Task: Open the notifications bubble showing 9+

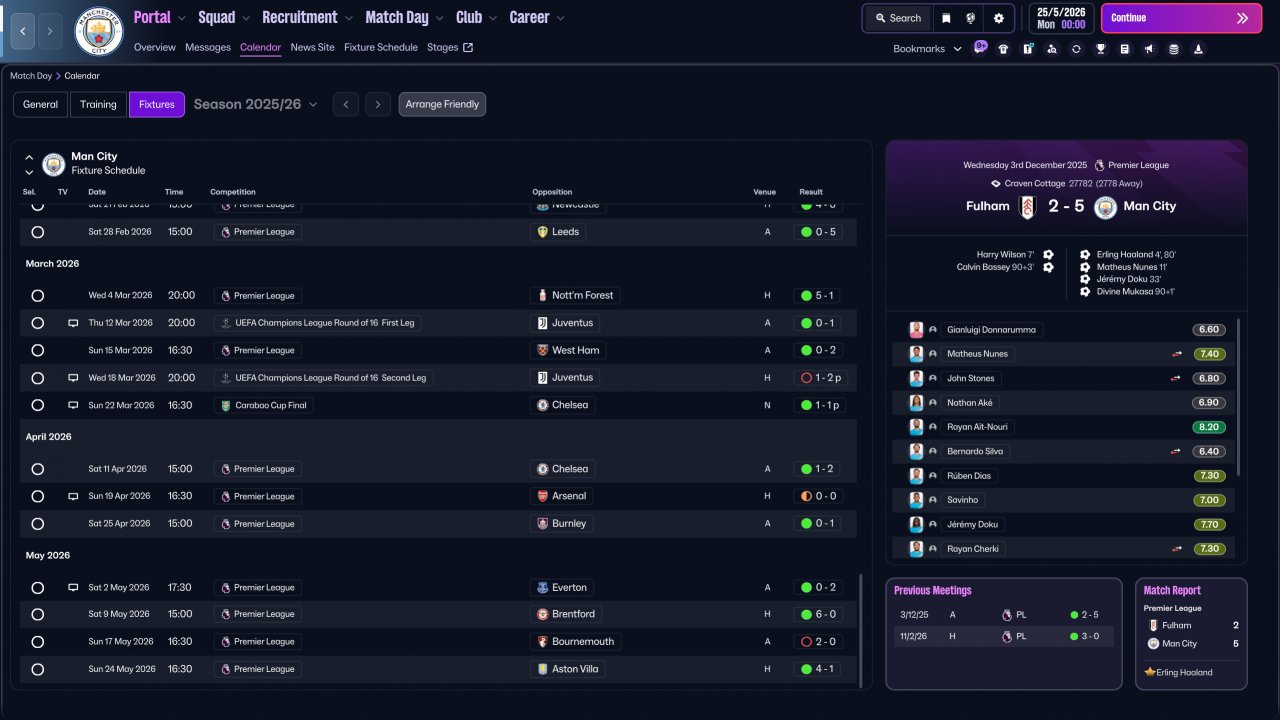Action: click(x=980, y=47)
